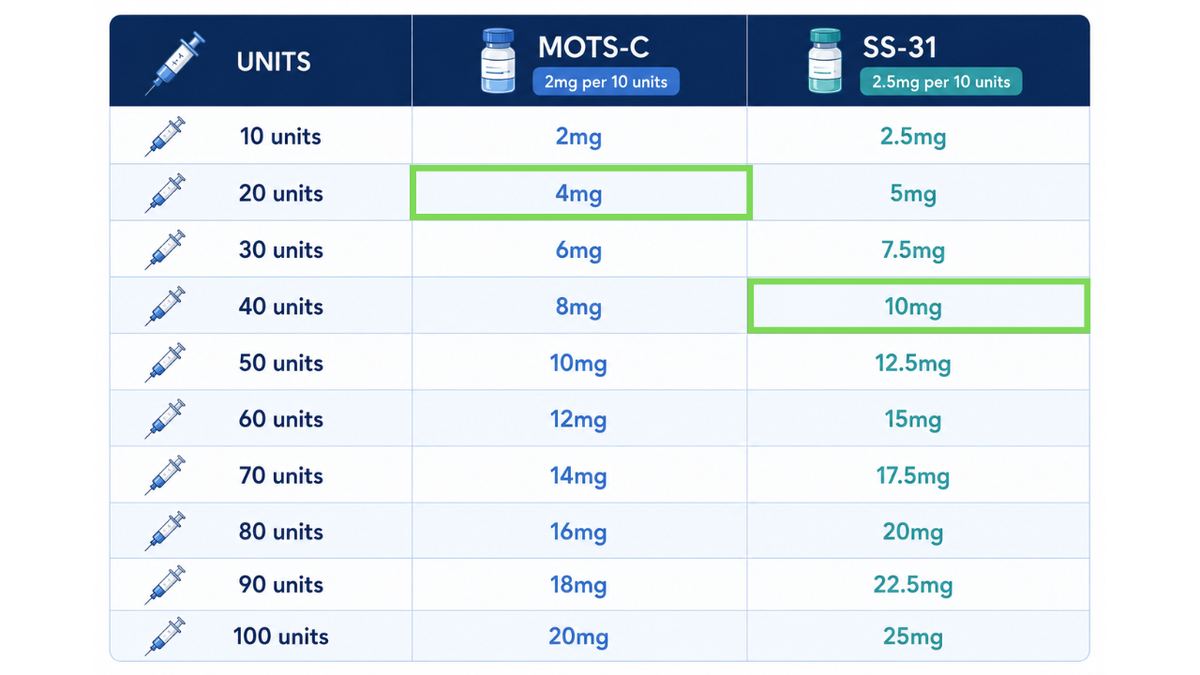This screenshot has width=1200, height=675.
Task: Click the MOTS-C column title
Action: pyautogui.click(x=594, y=46)
